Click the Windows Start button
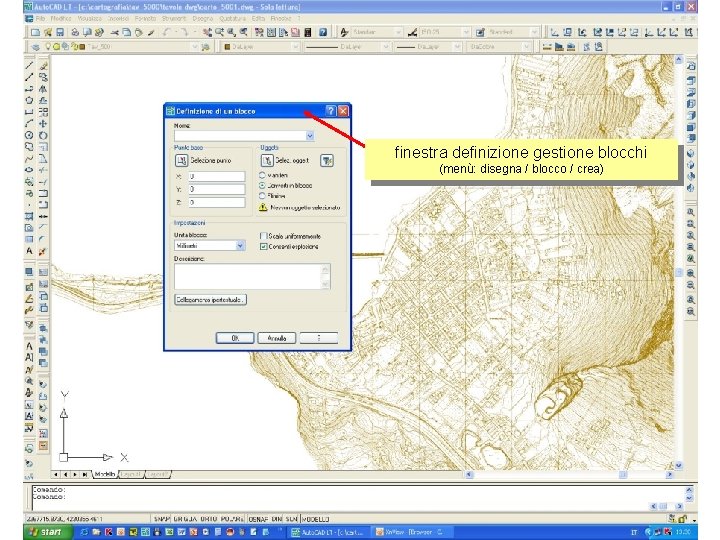This screenshot has width=720, height=540. 48,532
